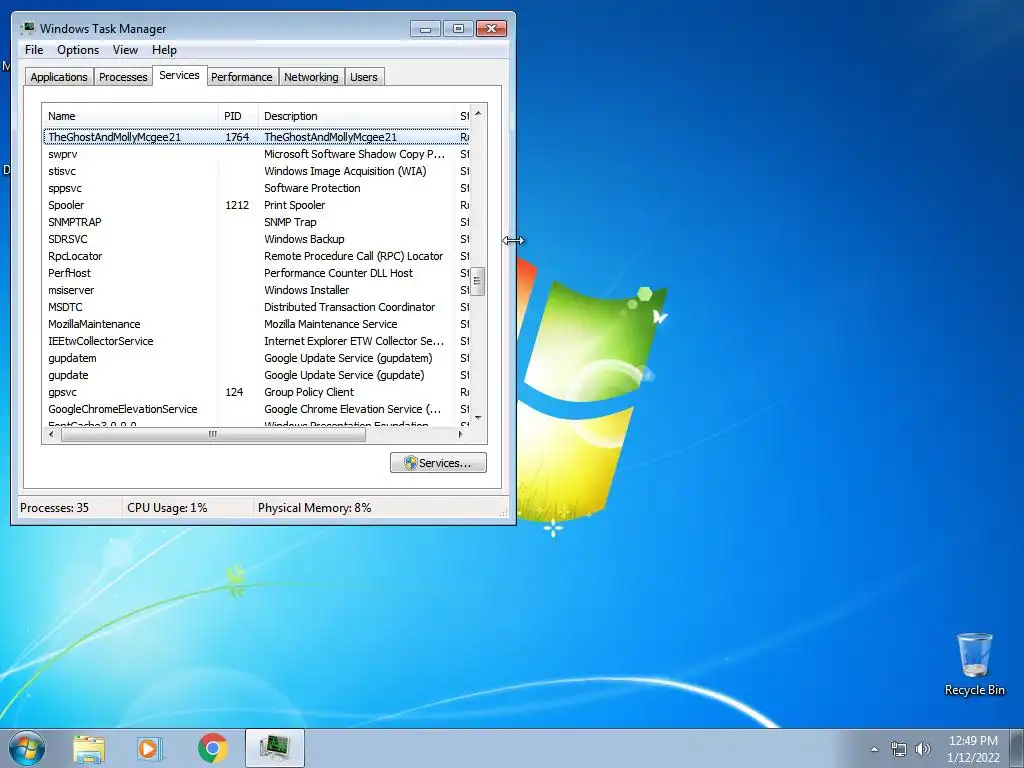
Task: Click horizontal scrollbar left arrow
Action: coord(52,434)
